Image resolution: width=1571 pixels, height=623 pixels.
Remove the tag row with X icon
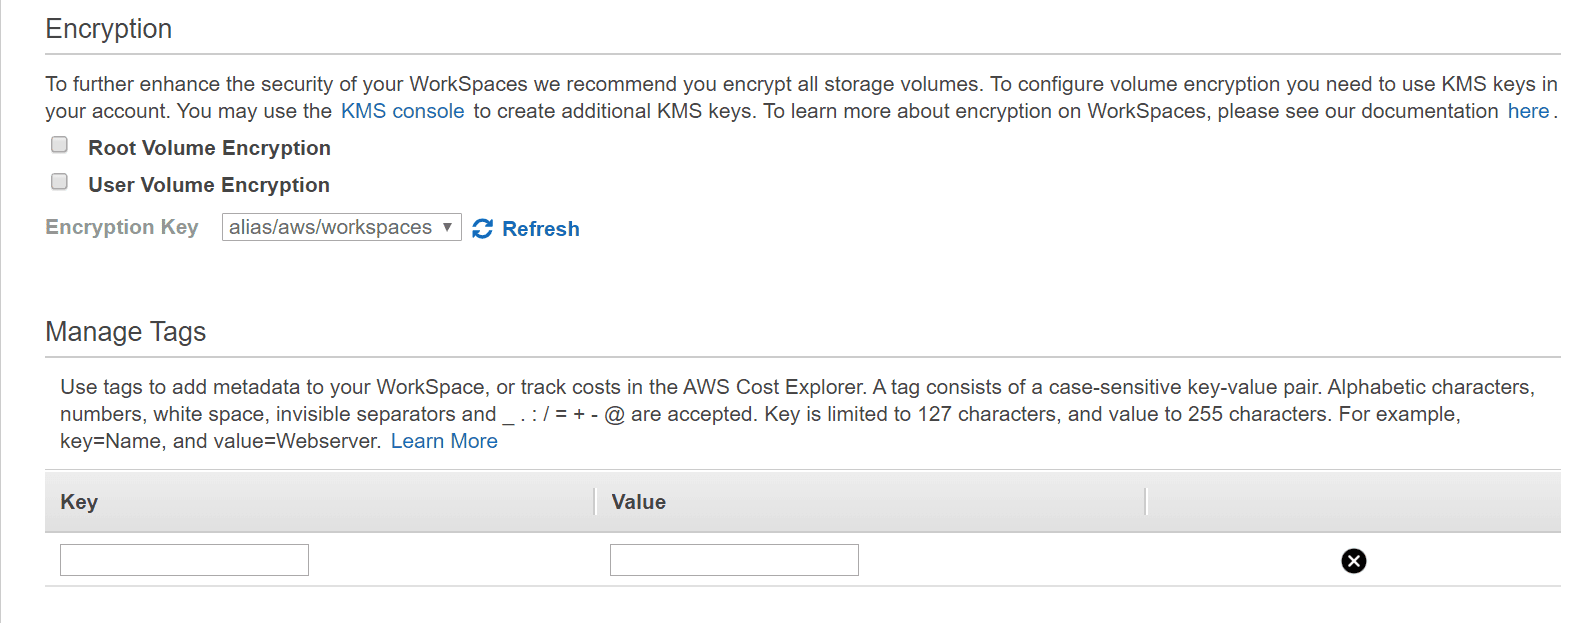tap(1353, 561)
